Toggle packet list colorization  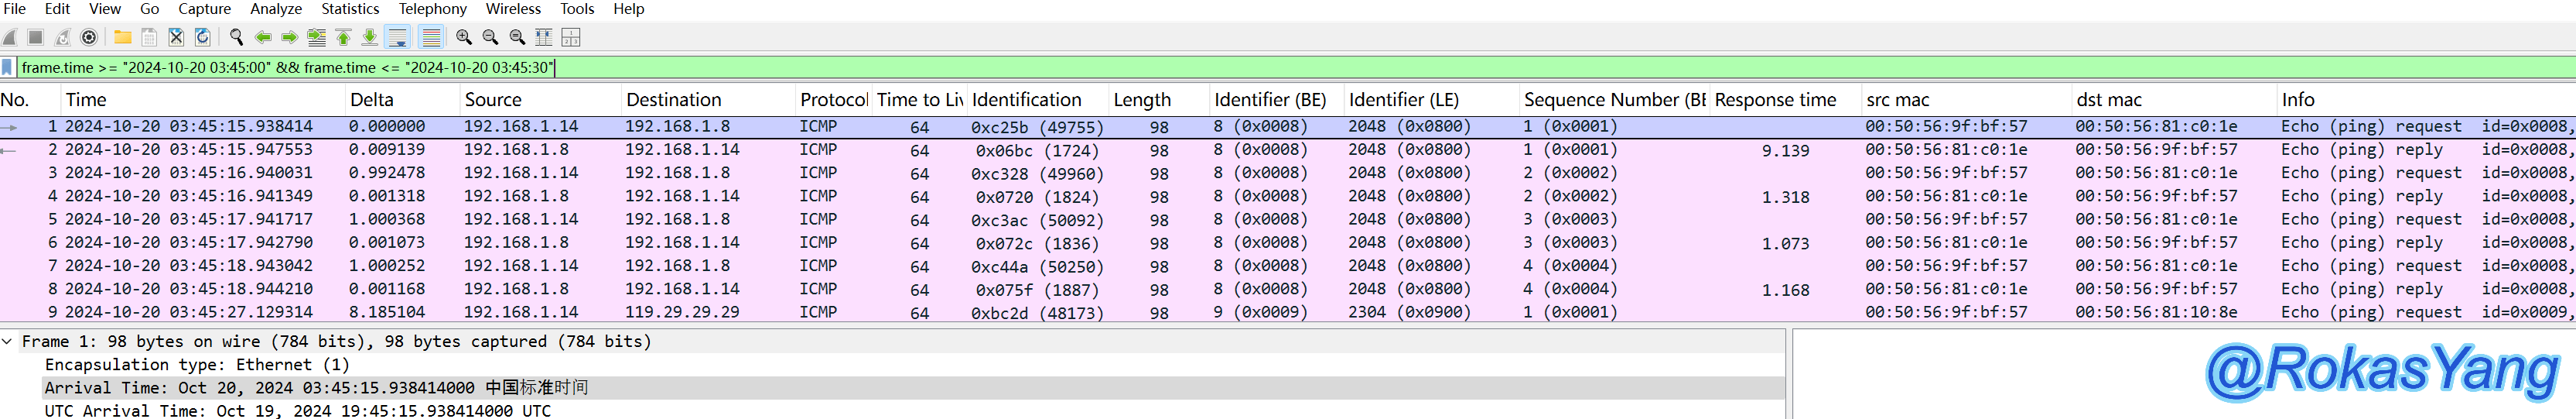[x=431, y=37]
